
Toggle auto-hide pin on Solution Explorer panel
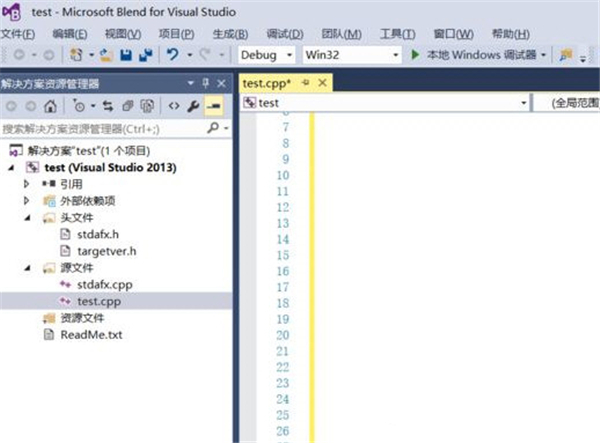(x=205, y=82)
